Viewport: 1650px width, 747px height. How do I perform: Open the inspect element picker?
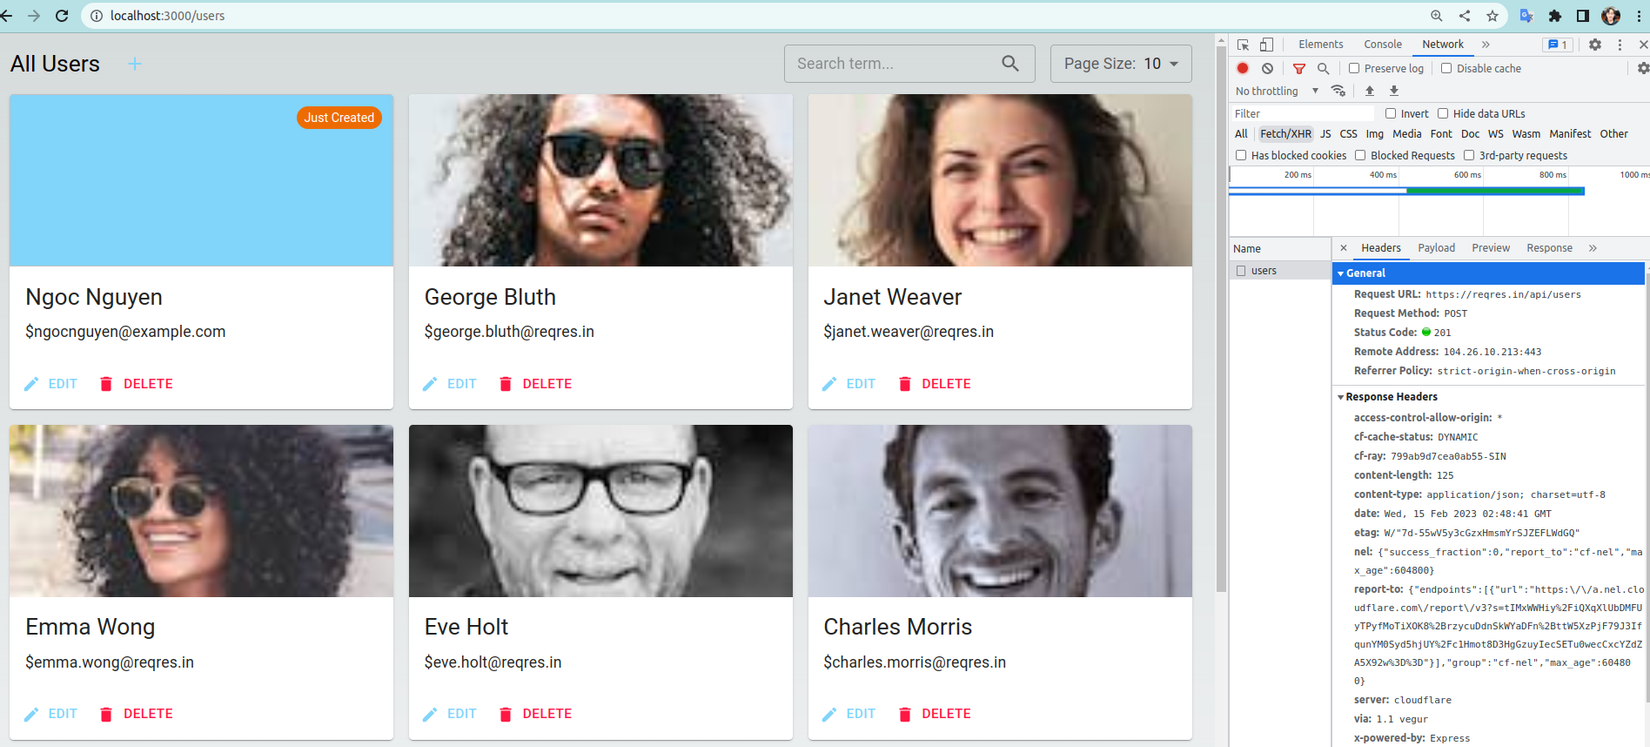pos(1243,45)
